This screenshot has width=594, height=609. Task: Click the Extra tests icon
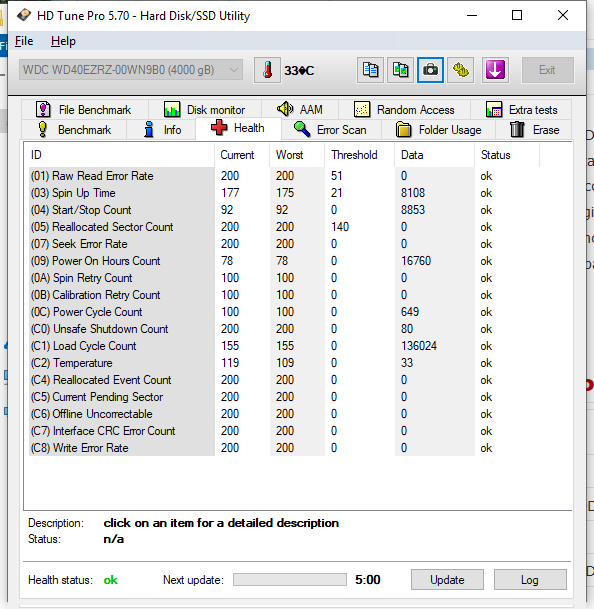pos(494,110)
